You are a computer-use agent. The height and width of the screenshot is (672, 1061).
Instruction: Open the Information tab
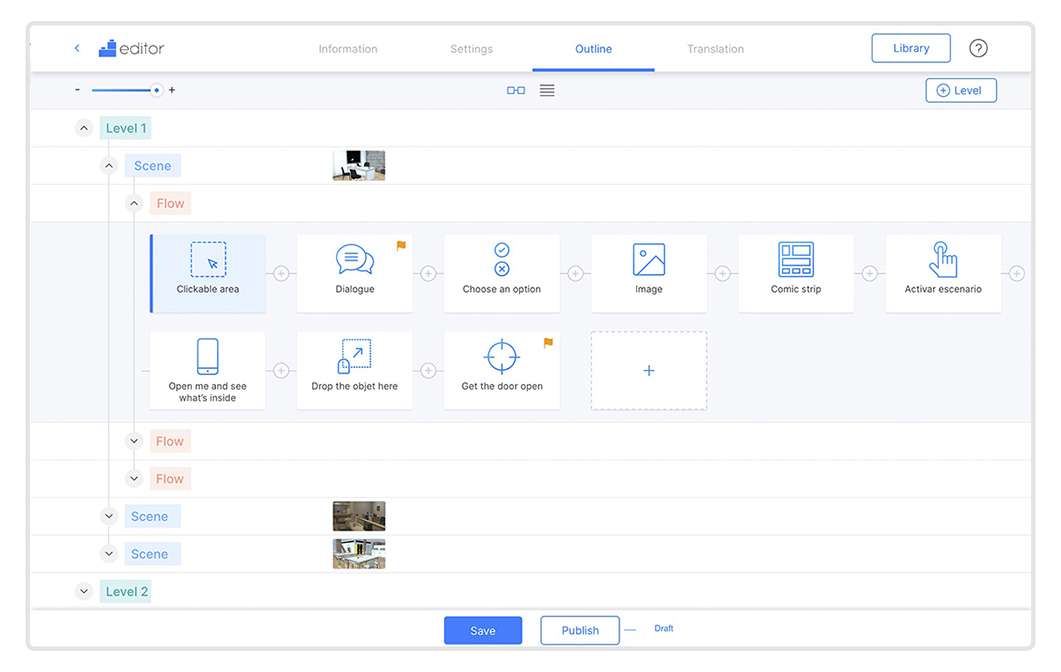[348, 49]
